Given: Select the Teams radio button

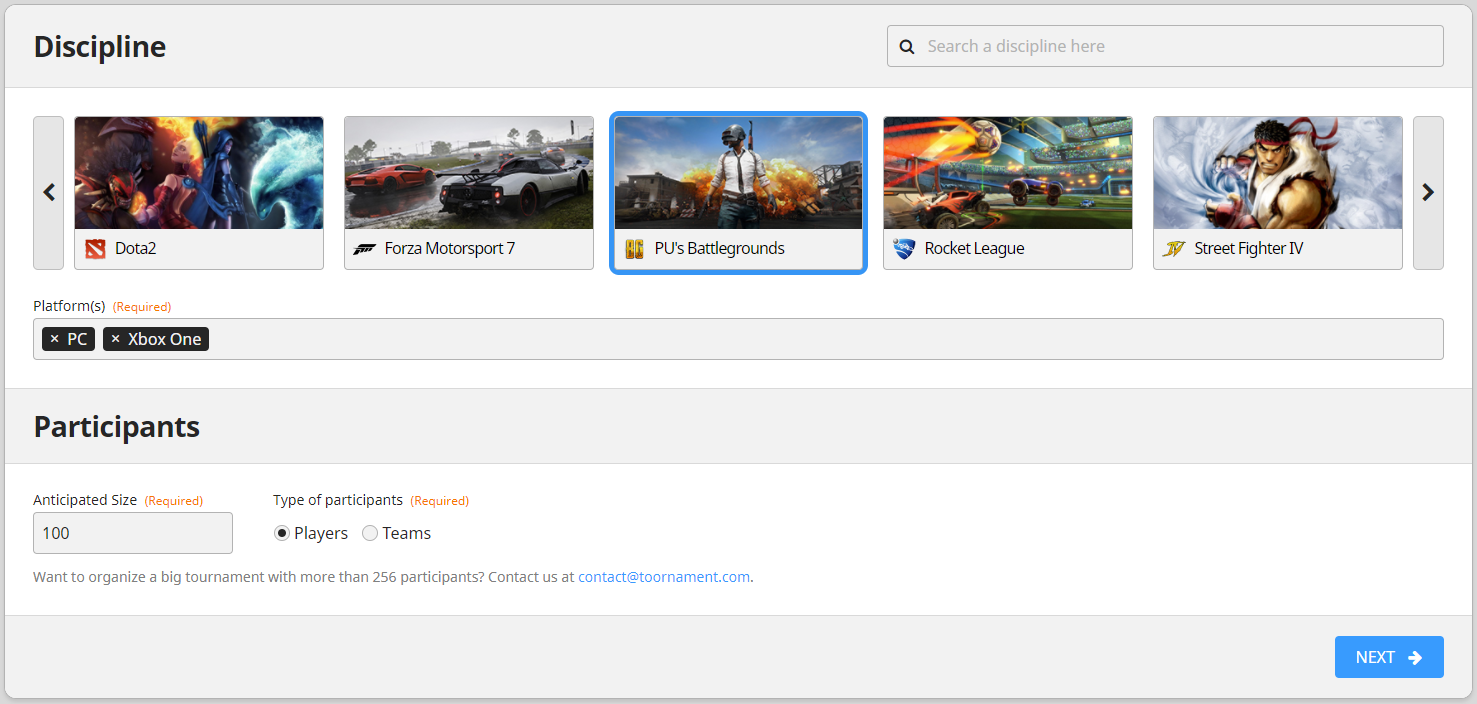Looking at the screenshot, I should click(370, 533).
